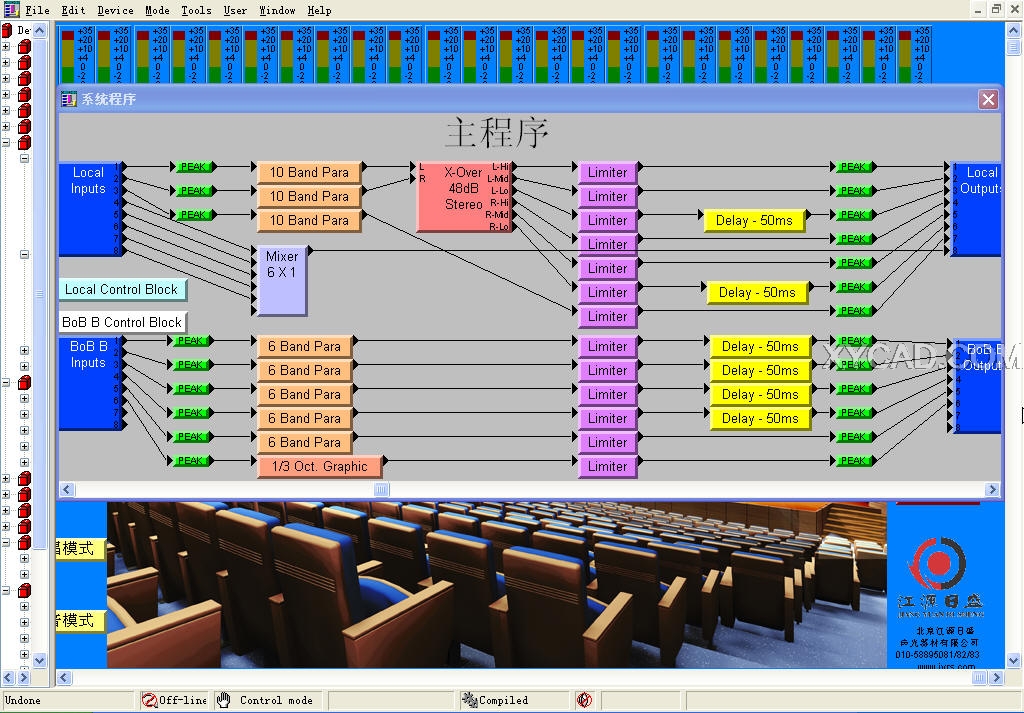Viewport: 1024px width, 713px height.
Task: Select the Mixer 6 X 1 block
Action: coord(281,281)
